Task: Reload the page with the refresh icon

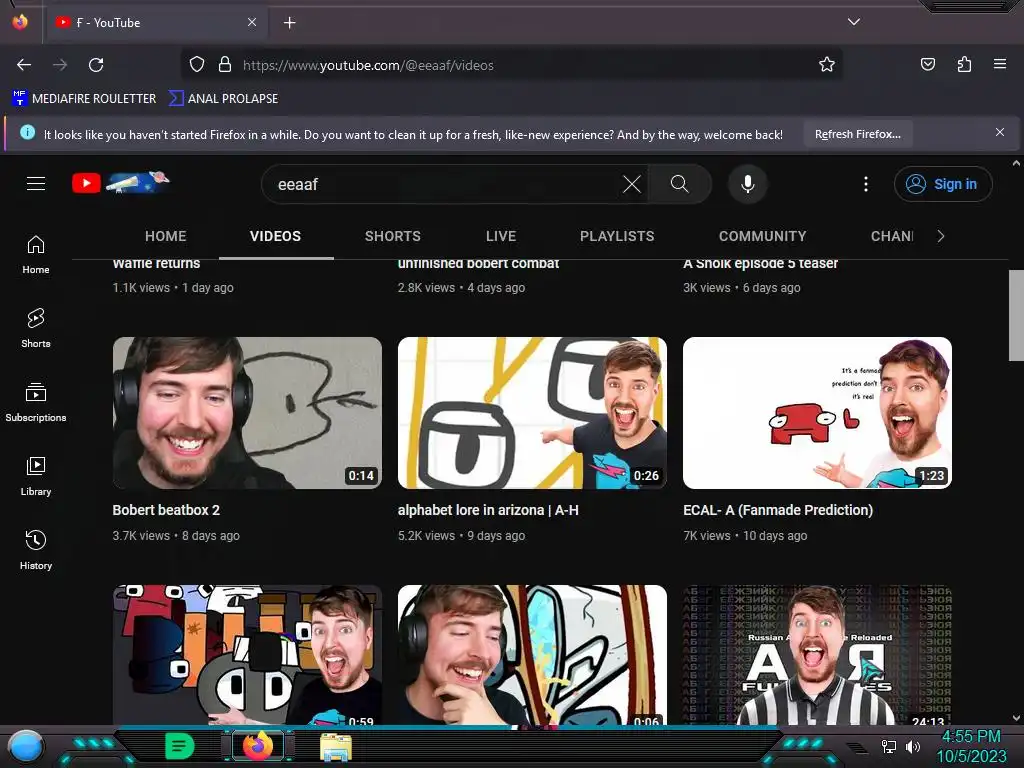Action: coord(96,65)
